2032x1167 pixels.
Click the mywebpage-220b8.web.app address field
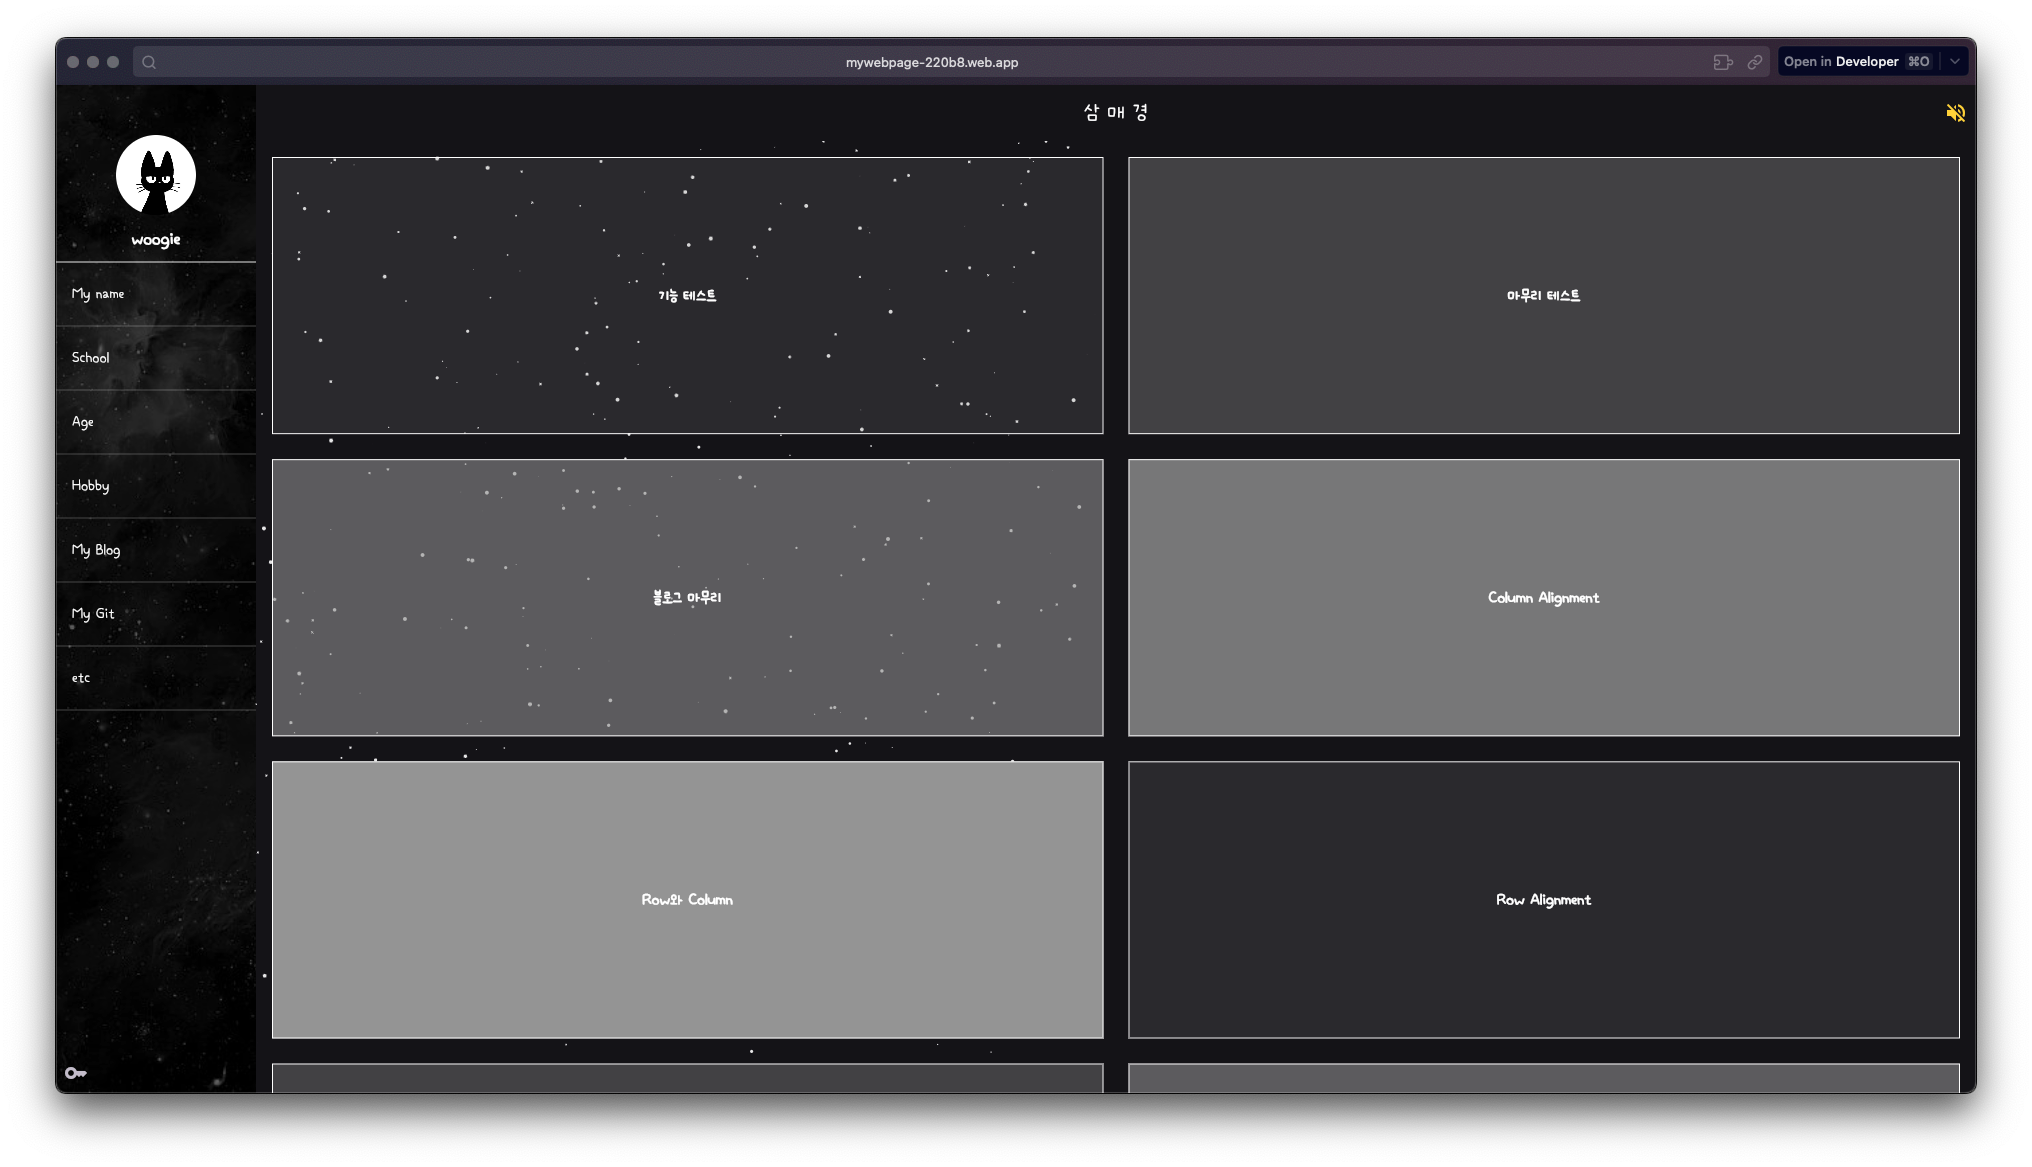pyautogui.click(x=931, y=62)
